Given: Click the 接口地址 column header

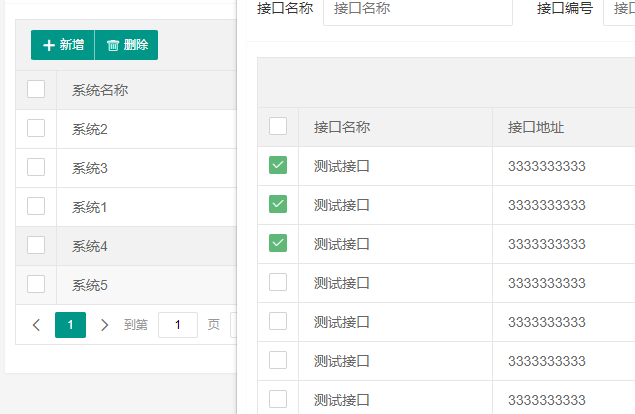Looking at the screenshot, I should [x=536, y=127].
